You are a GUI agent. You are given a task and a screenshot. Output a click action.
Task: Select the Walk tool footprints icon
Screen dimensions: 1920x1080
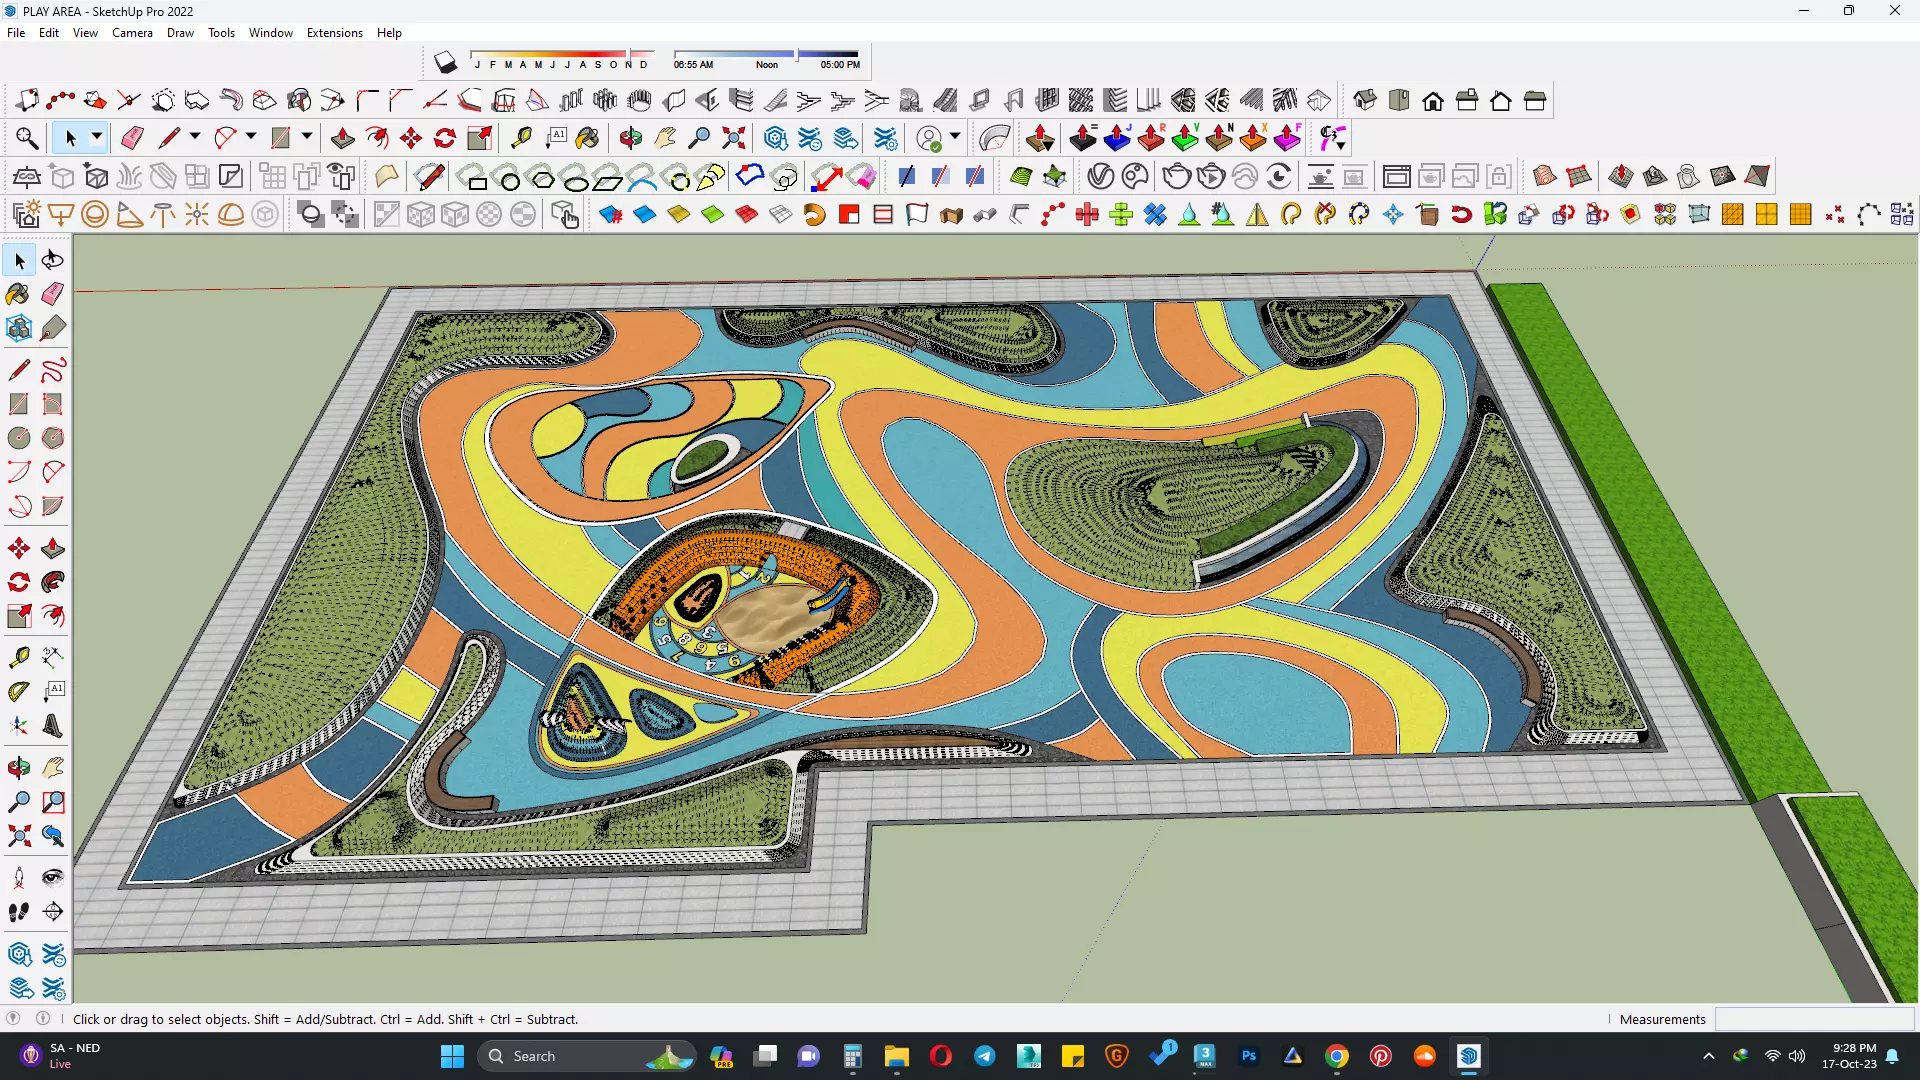(x=18, y=912)
